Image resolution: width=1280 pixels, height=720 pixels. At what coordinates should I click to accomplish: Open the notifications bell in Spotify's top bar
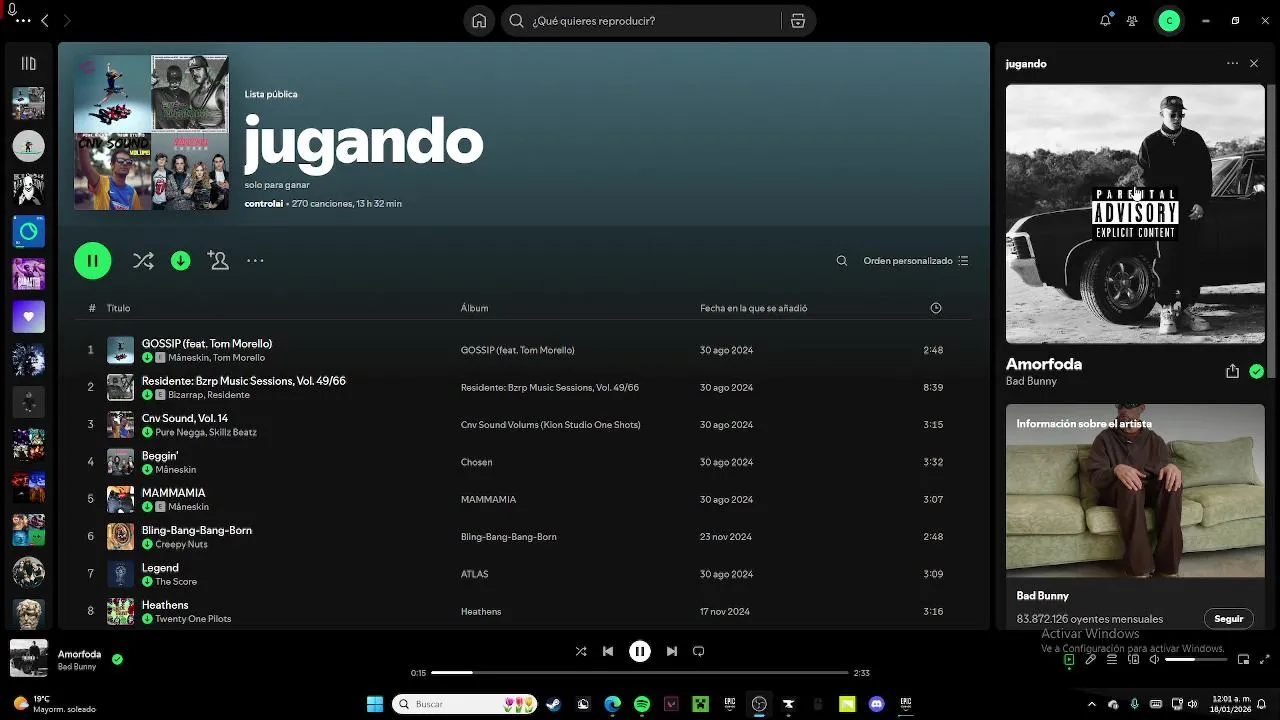pos(1105,21)
